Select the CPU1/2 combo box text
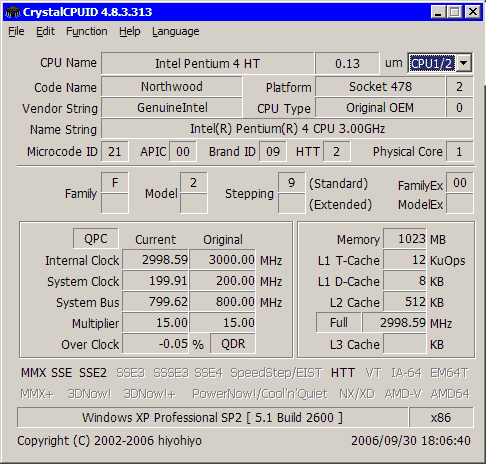 click(432, 63)
